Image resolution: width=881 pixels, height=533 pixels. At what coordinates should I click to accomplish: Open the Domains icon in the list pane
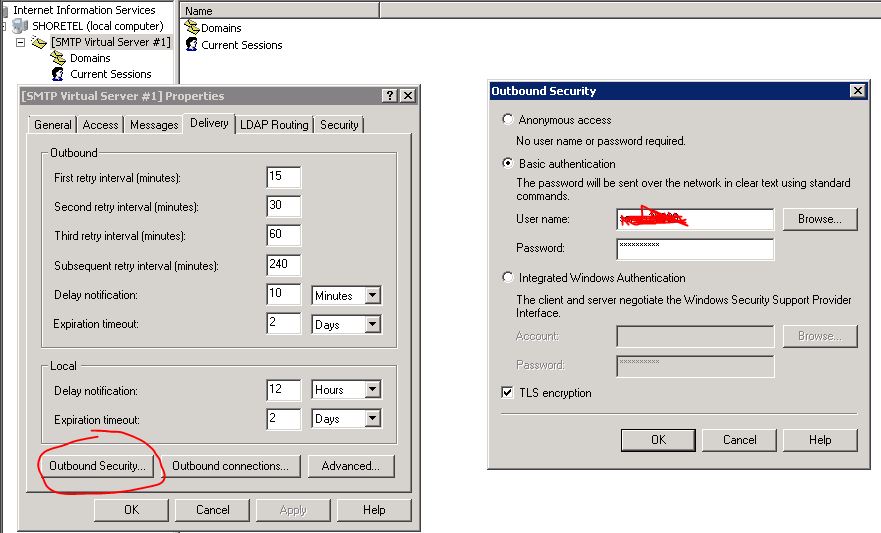[x=192, y=28]
